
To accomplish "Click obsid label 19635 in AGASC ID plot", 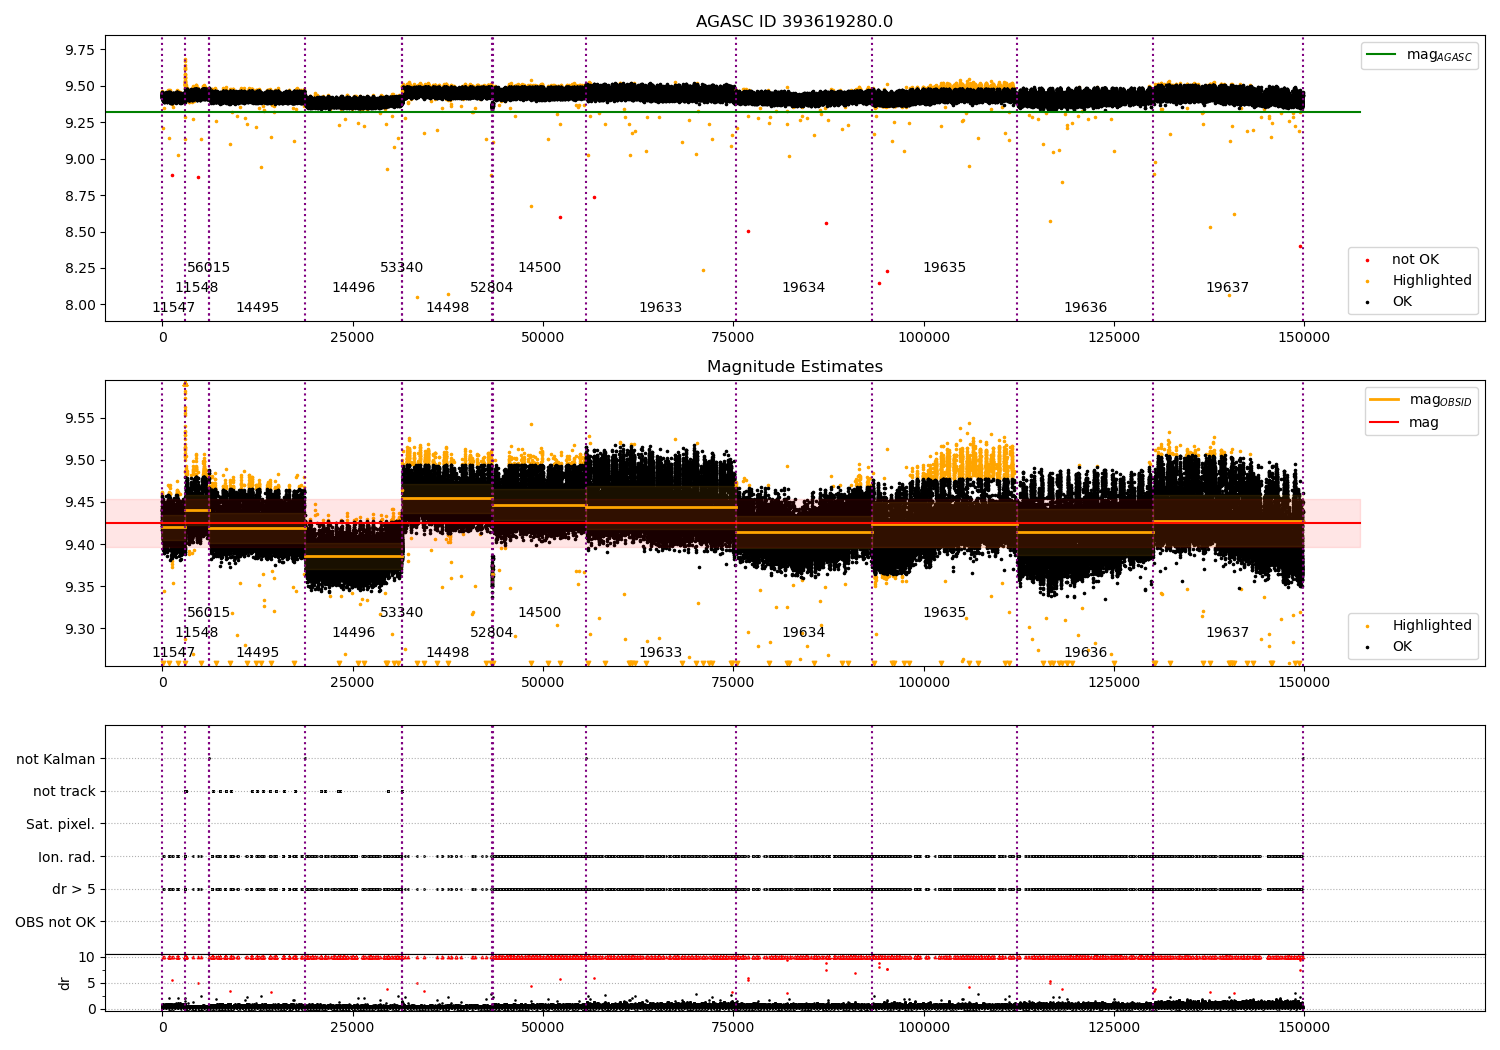I will point(945,268).
